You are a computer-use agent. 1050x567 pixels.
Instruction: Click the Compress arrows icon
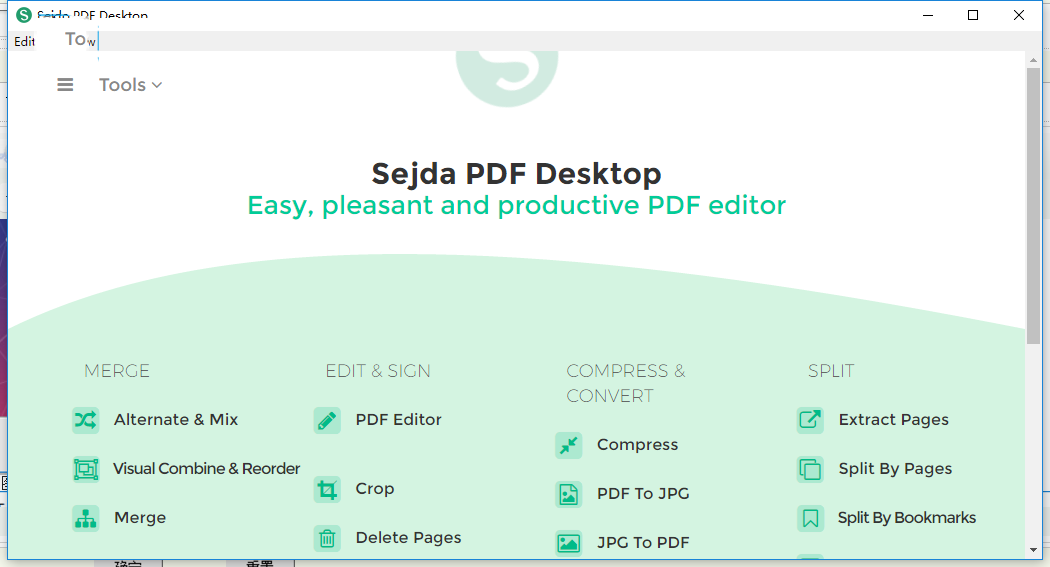coord(569,445)
